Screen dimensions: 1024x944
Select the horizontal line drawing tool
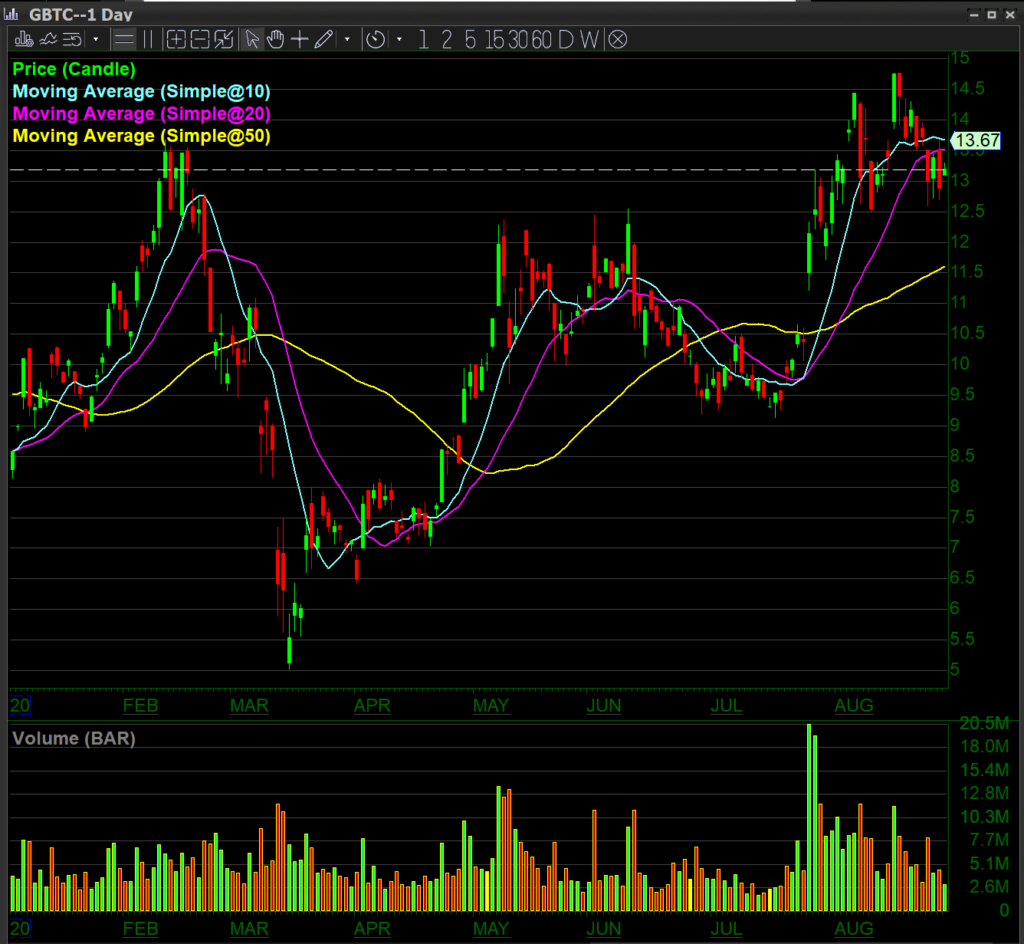point(124,40)
